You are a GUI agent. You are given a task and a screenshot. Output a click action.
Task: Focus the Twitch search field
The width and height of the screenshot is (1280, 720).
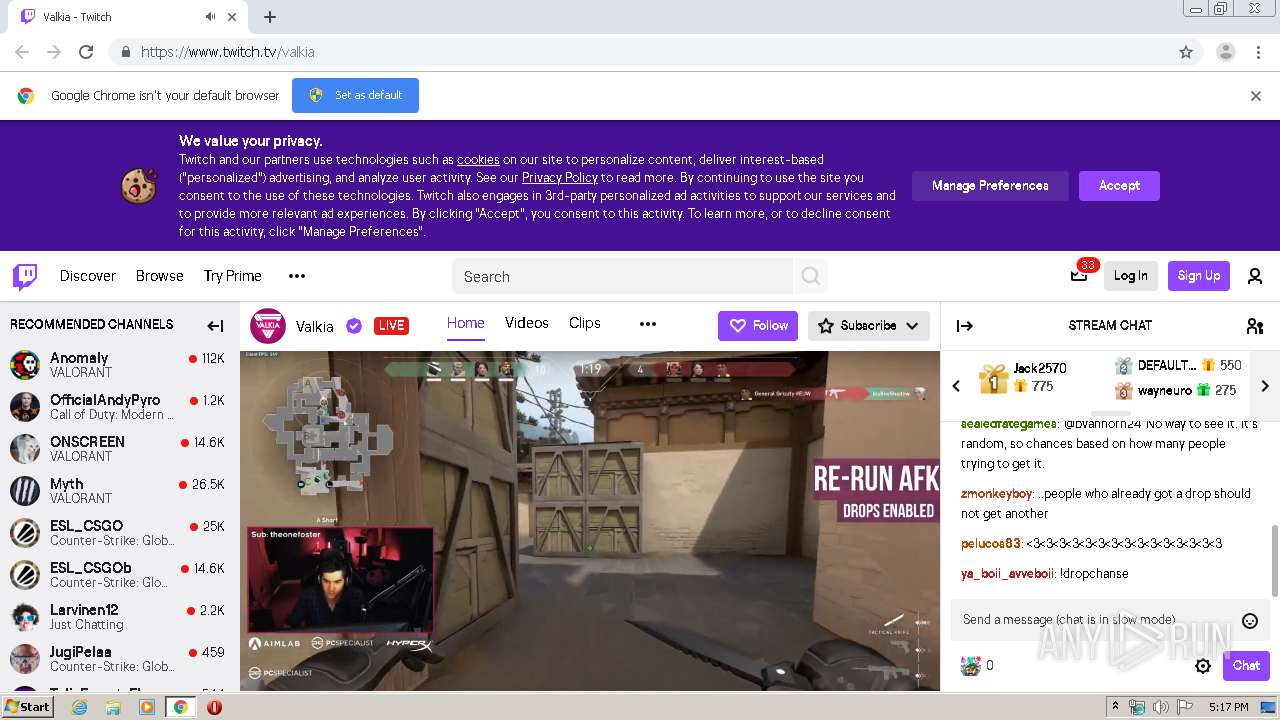click(x=622, y=276)
